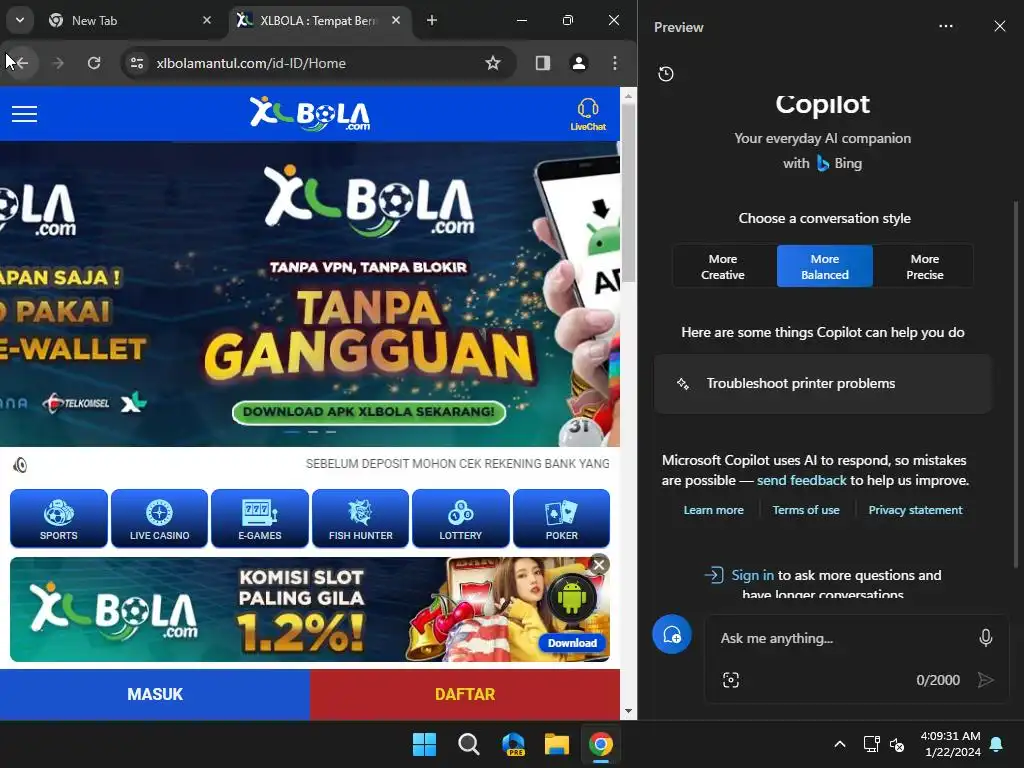This screenshot has height=768, width=1024.
Task: Open the muted volume tray icon
Action: 897,744
